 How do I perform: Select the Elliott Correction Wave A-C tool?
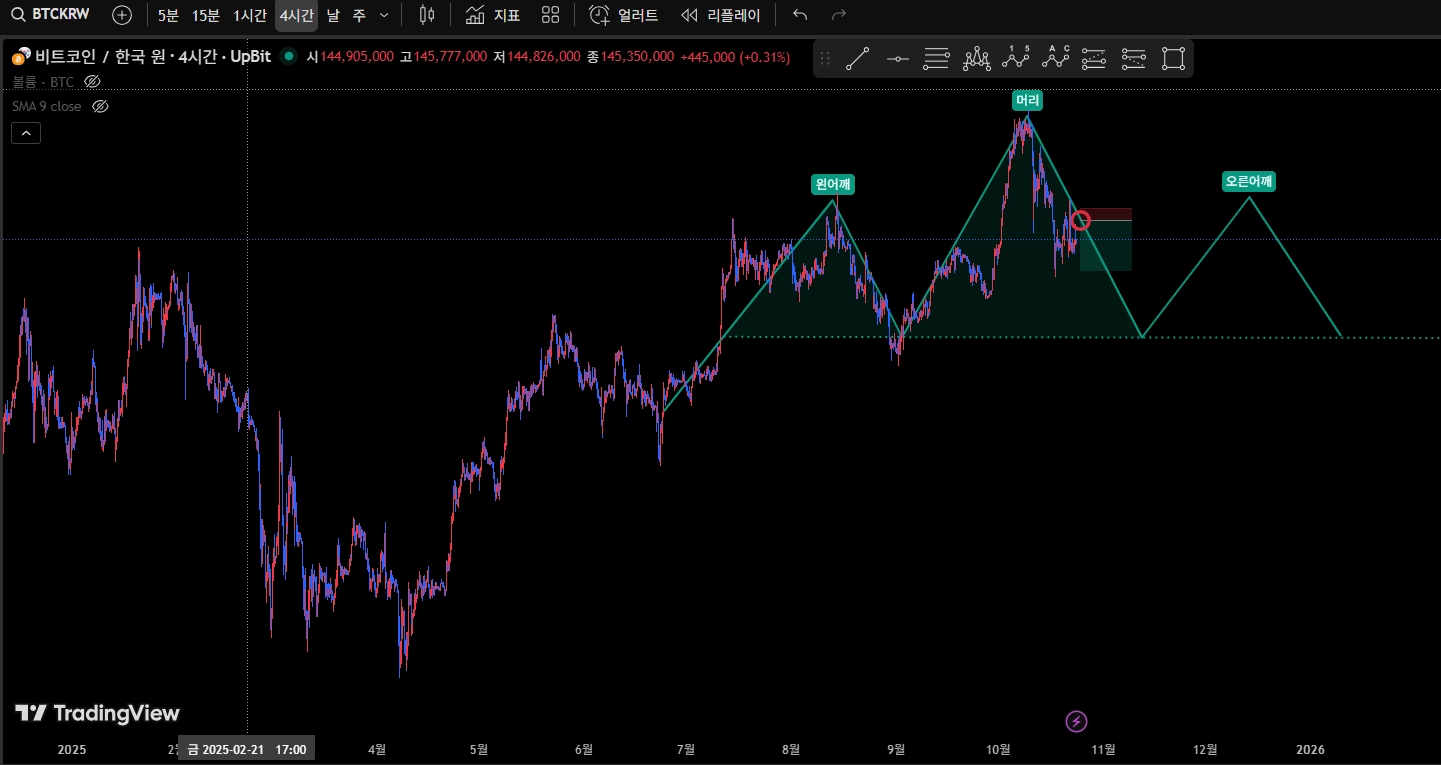(x=1056, y=58)
